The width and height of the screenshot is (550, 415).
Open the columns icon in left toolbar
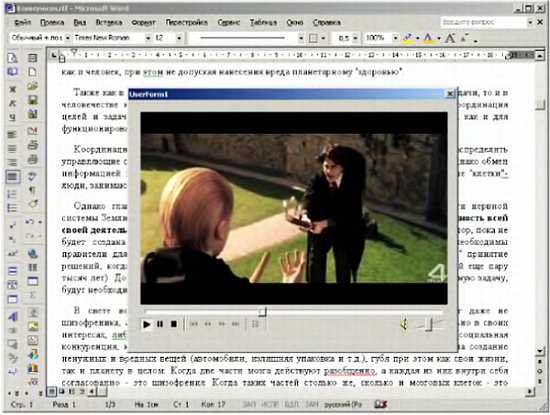32,267
